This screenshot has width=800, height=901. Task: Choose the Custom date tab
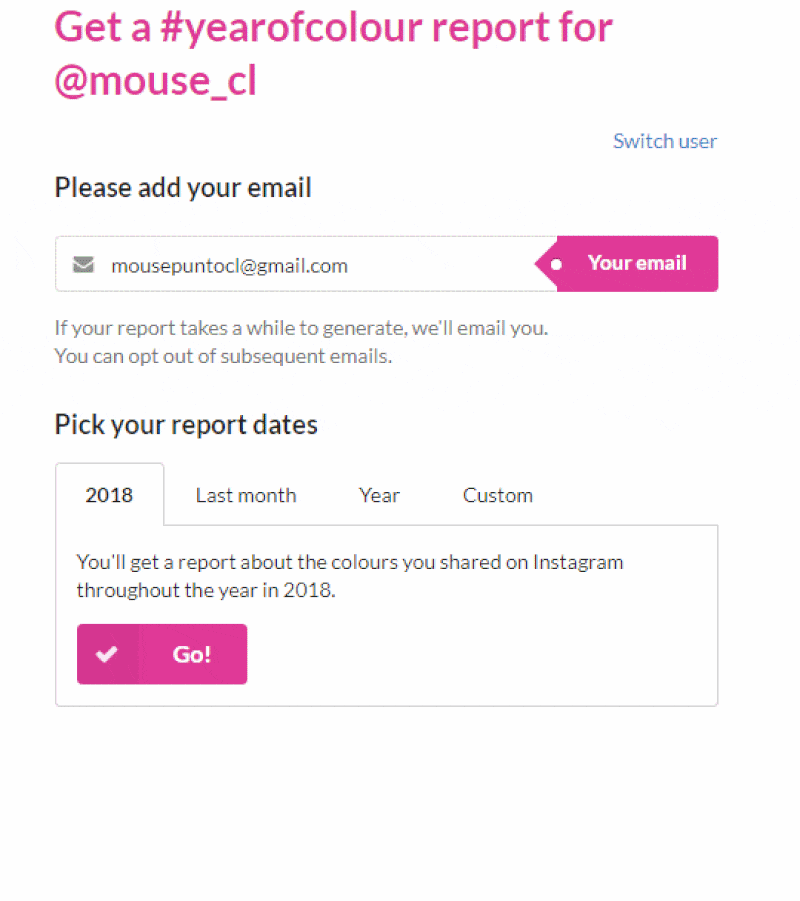point(498,495)
